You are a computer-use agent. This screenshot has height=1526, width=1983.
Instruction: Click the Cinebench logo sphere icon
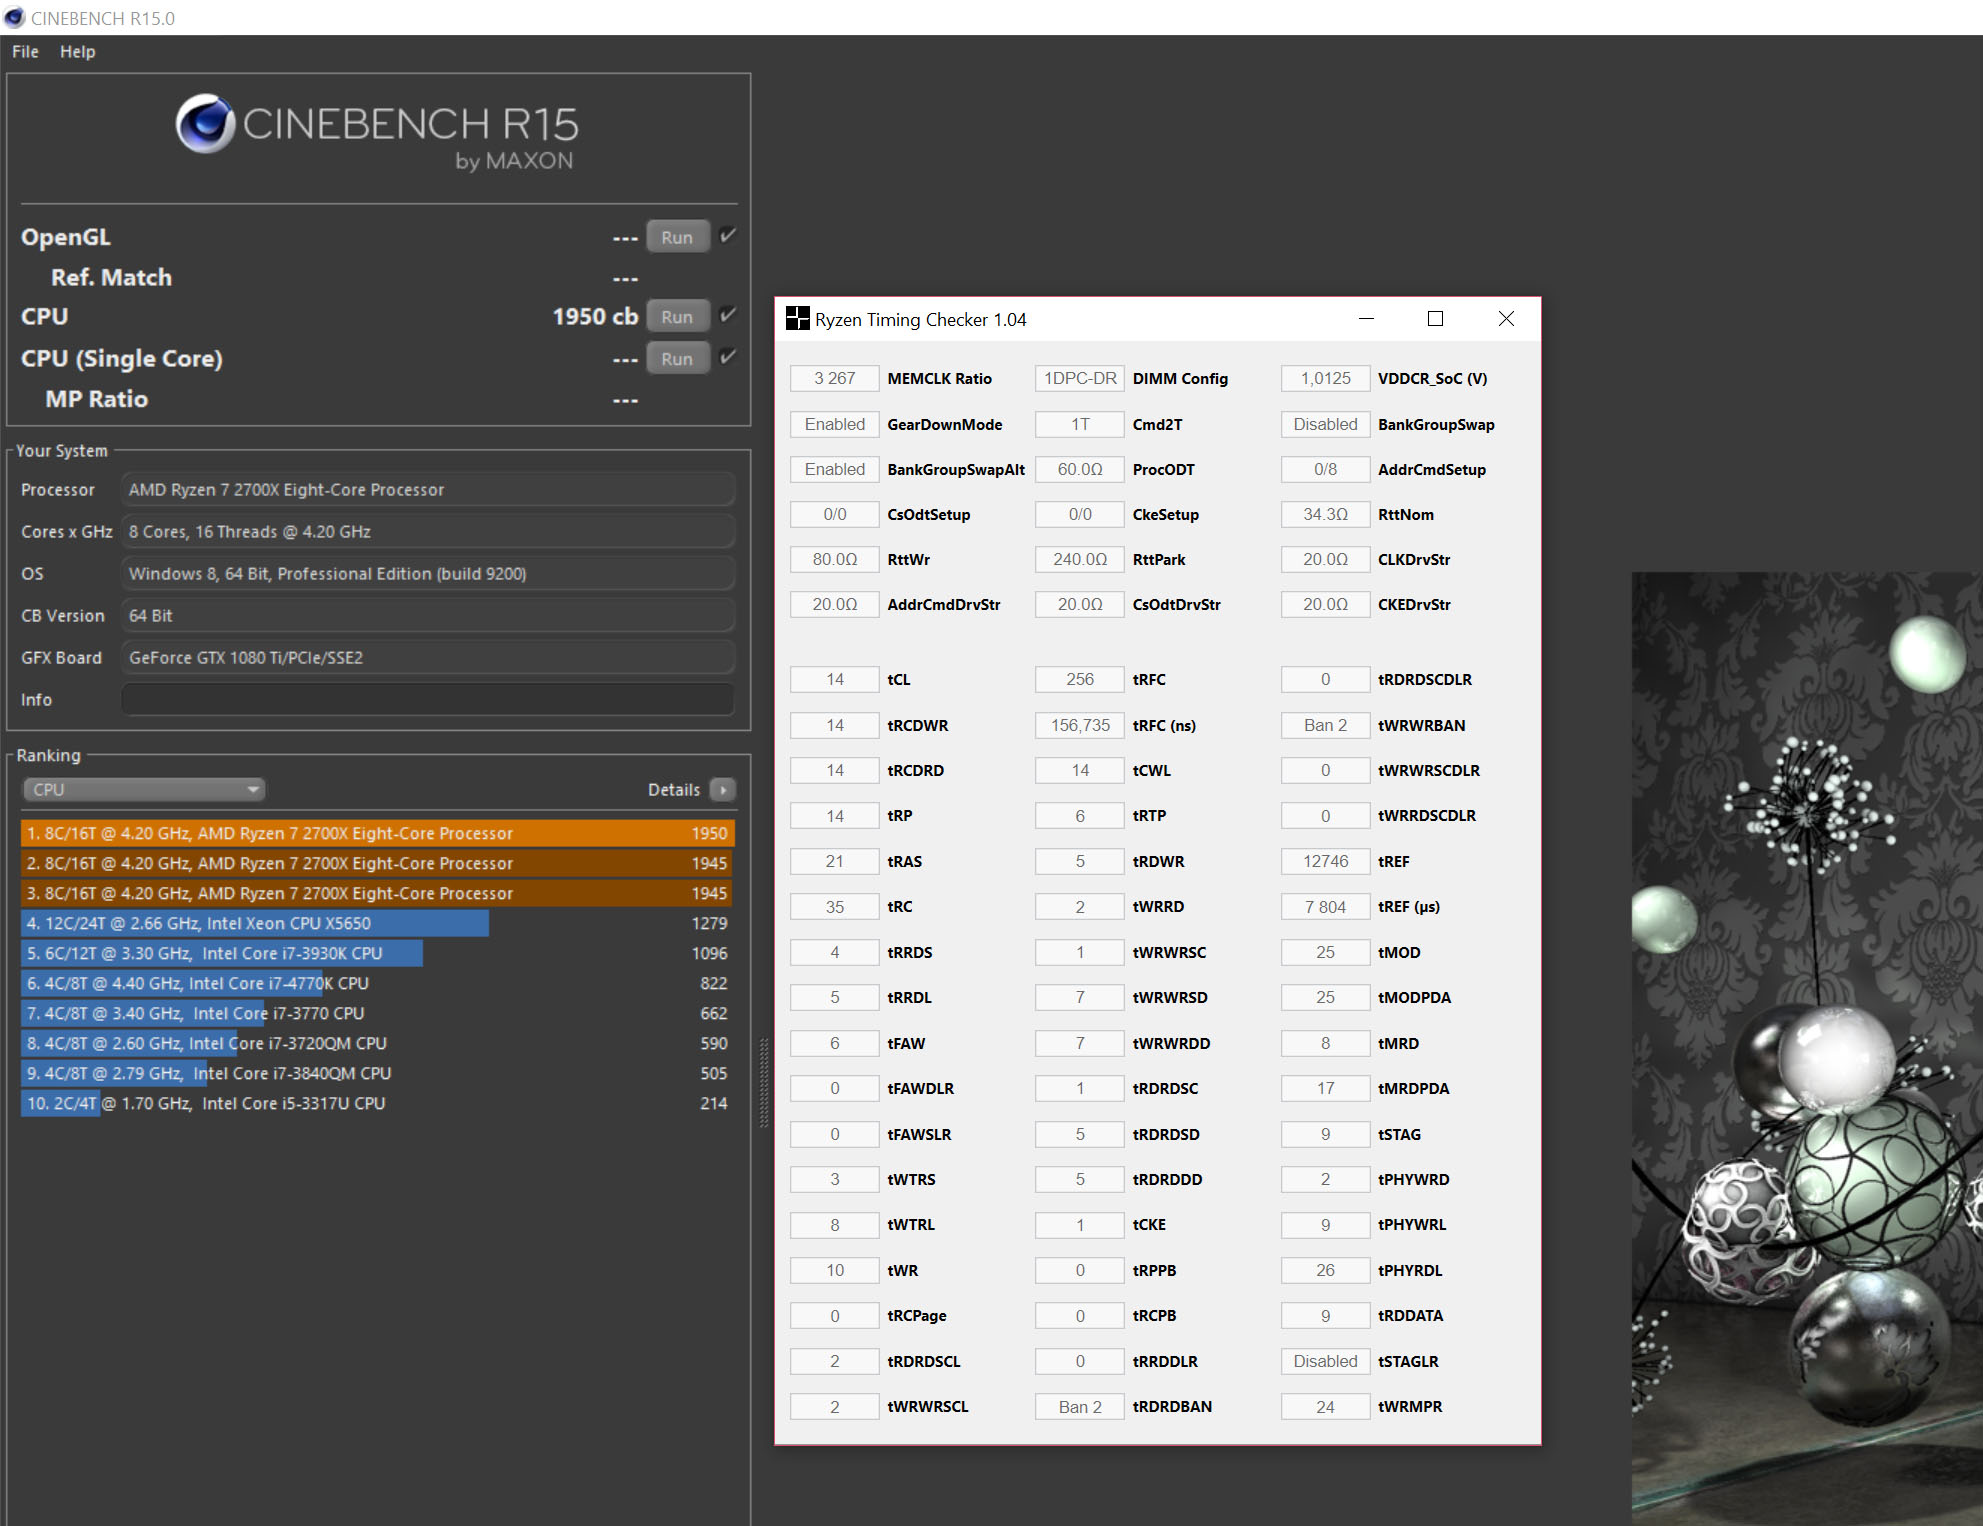pyautogui.click(x=205, y=124)
